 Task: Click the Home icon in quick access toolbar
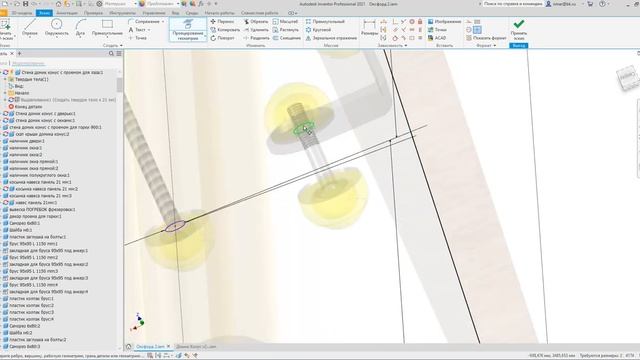tap(58, 4)
